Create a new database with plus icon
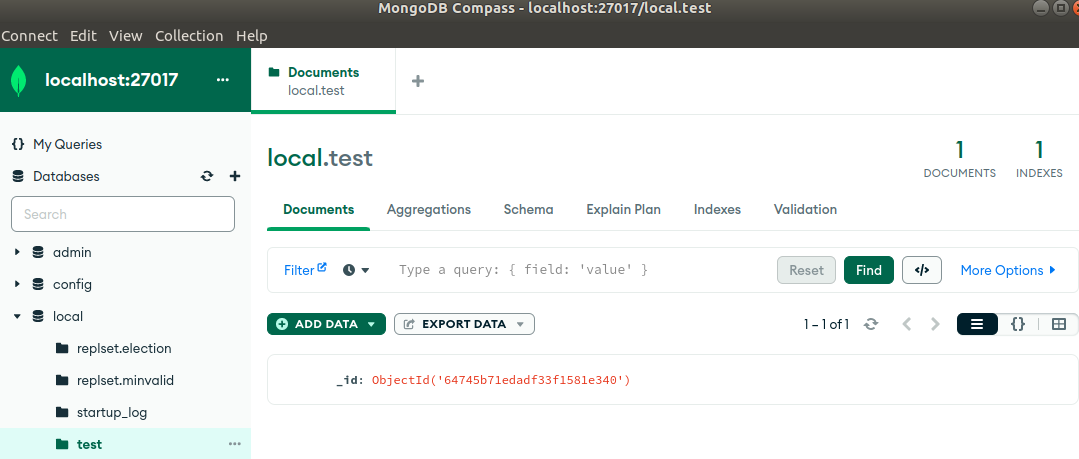This screenshot has width=1079, height=459. pos(235,176)
